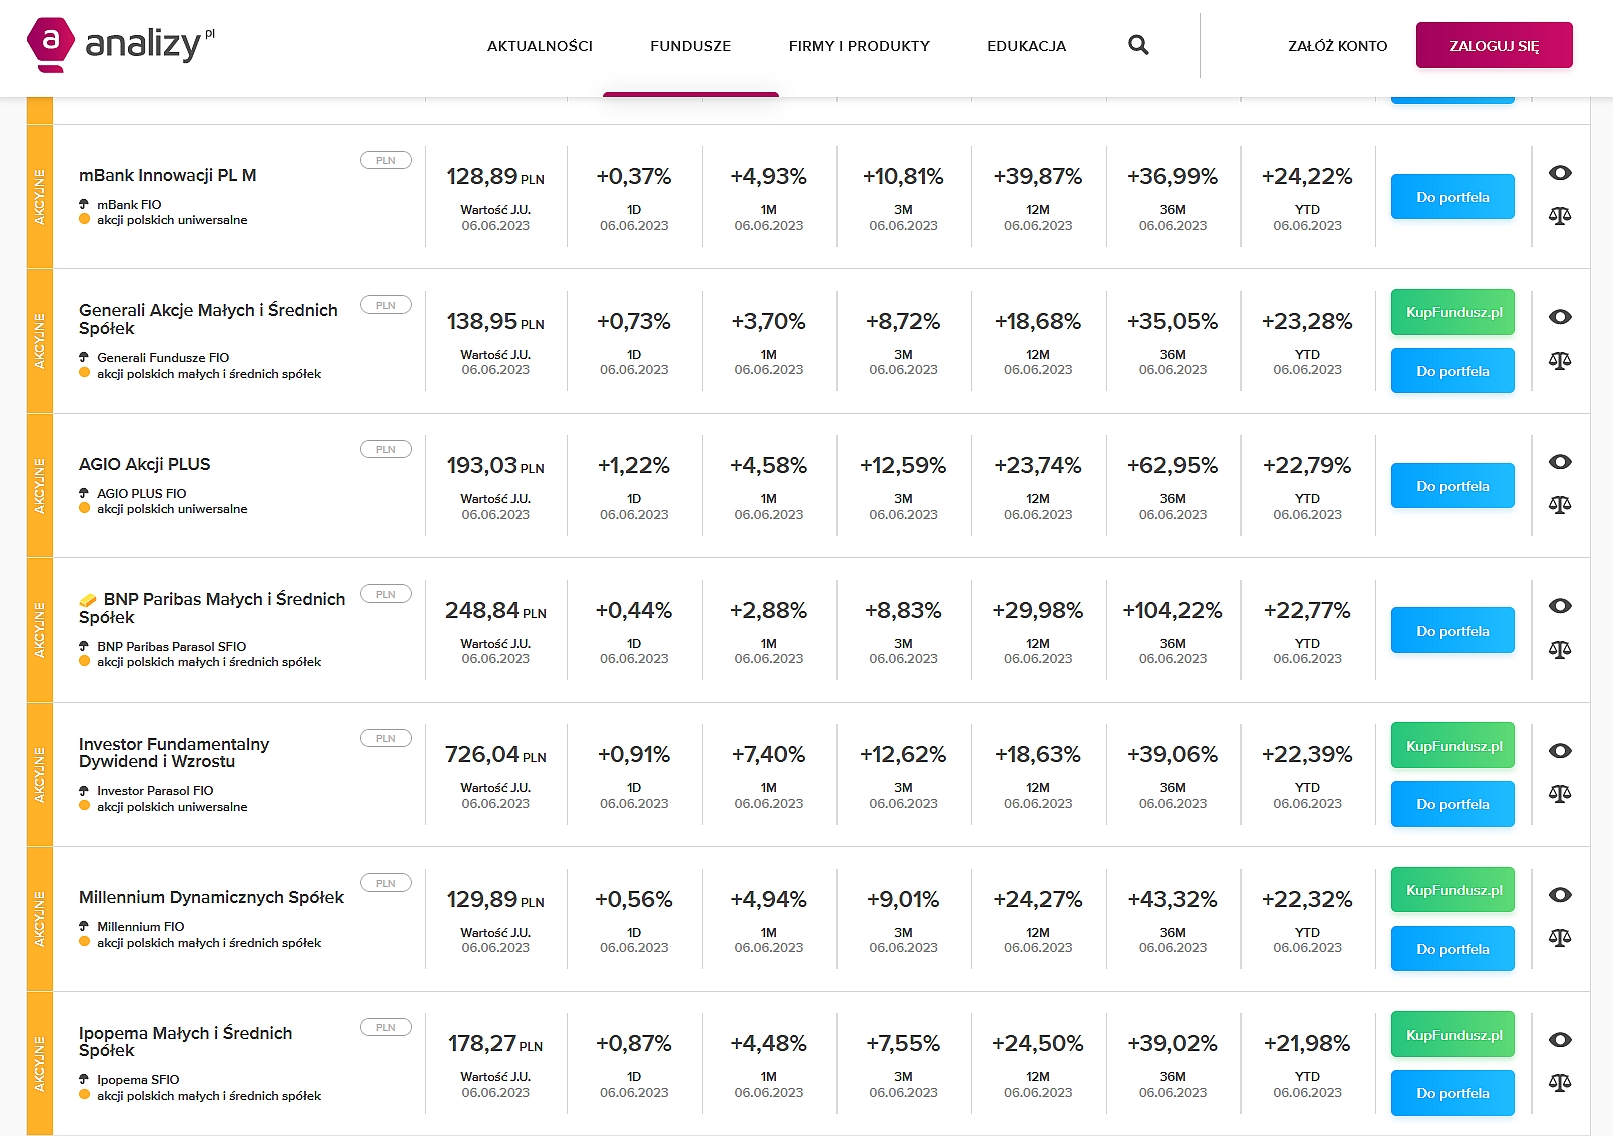The image size is (1613, 1136).
Task: Add Ipopema Małych i Średnich to portfolio
Action: (x=1452, y=1093)
